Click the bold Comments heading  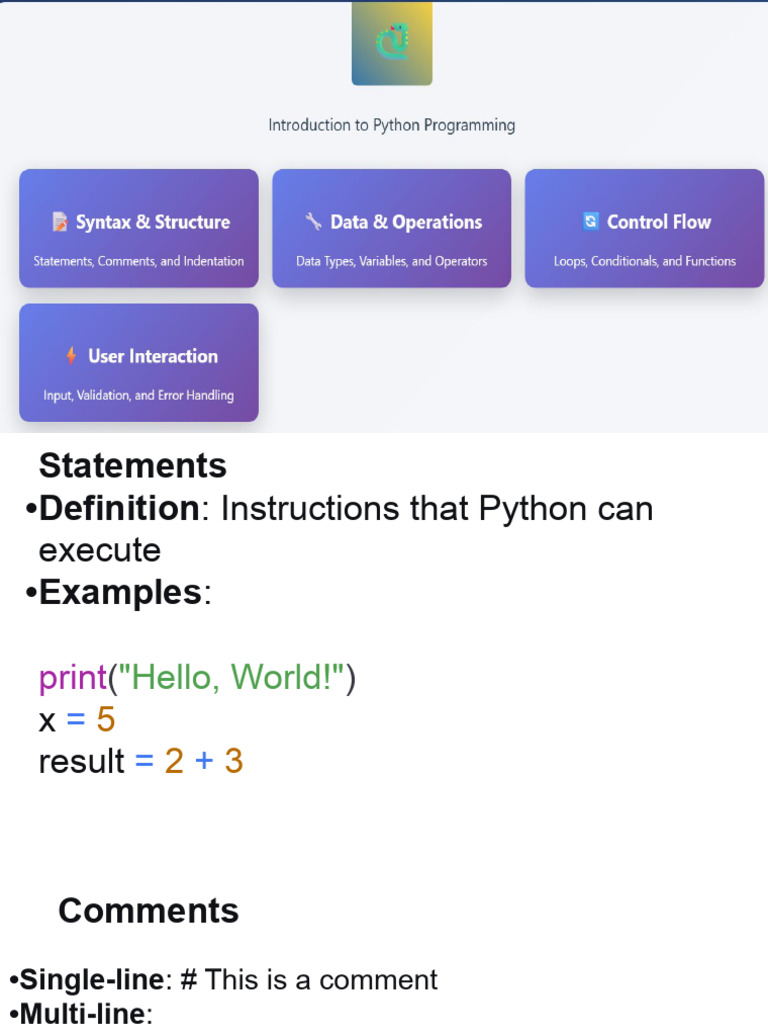(x=148, y=910)
